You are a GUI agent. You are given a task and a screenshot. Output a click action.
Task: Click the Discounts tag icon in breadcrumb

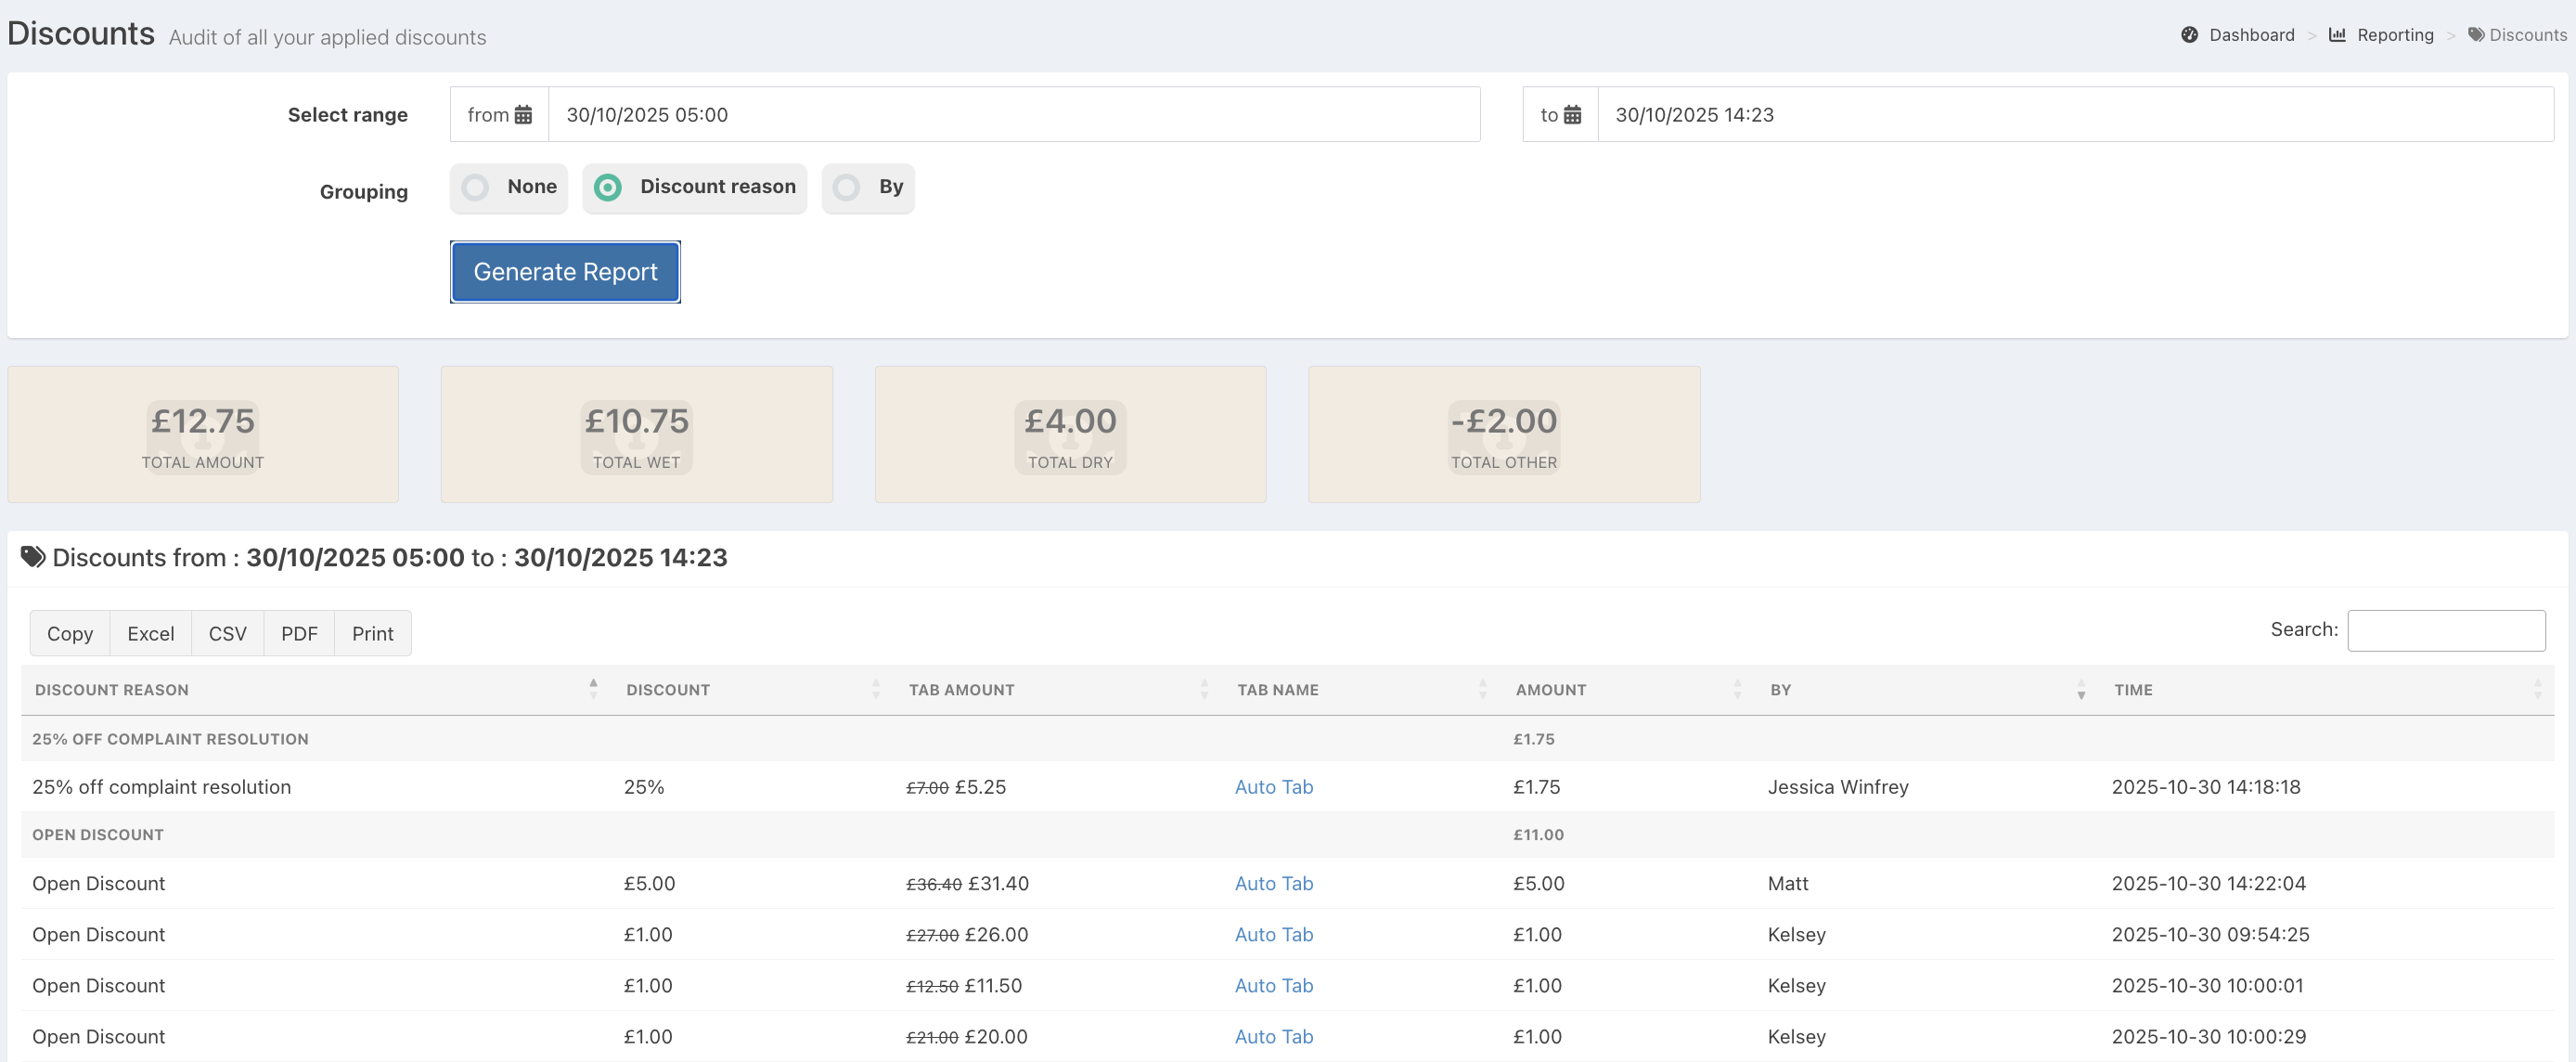point(2476,35)
